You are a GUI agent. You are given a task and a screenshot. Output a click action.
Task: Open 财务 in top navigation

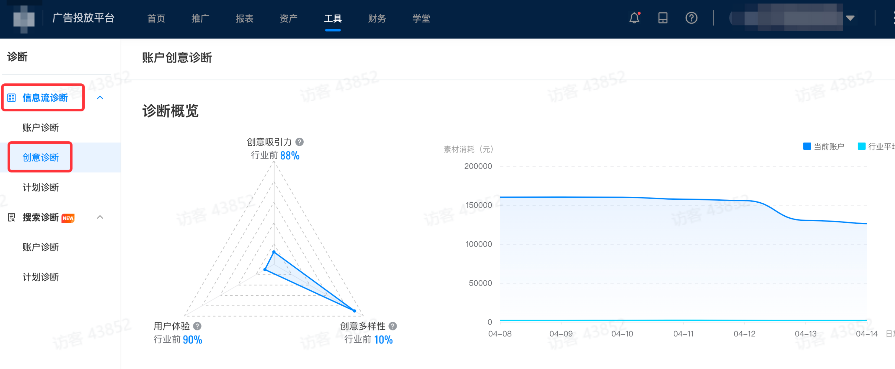(377, 18)
